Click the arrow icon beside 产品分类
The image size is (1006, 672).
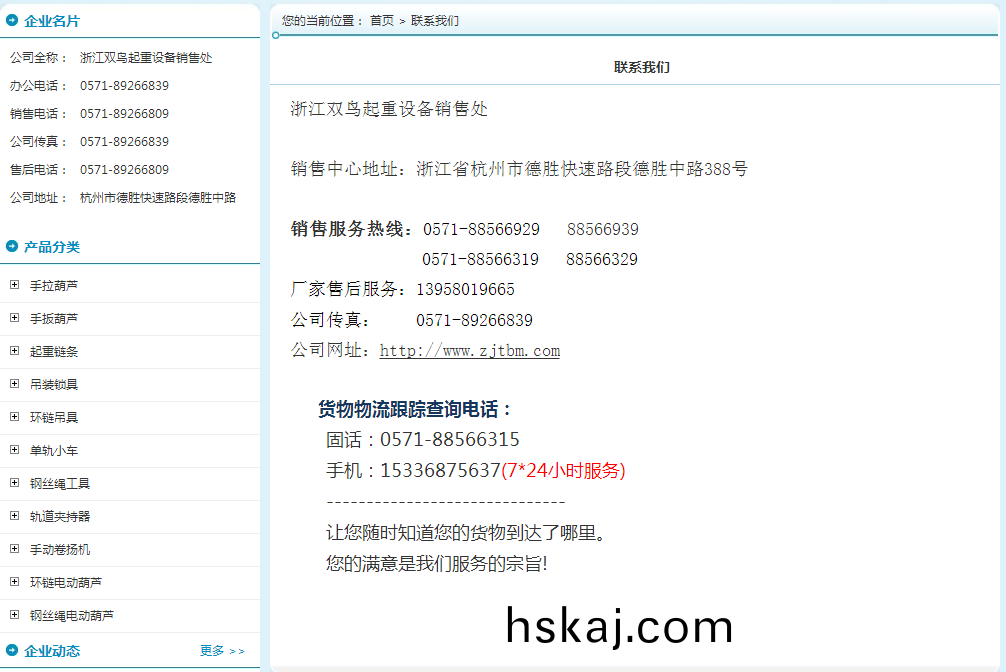pos(12,246)
